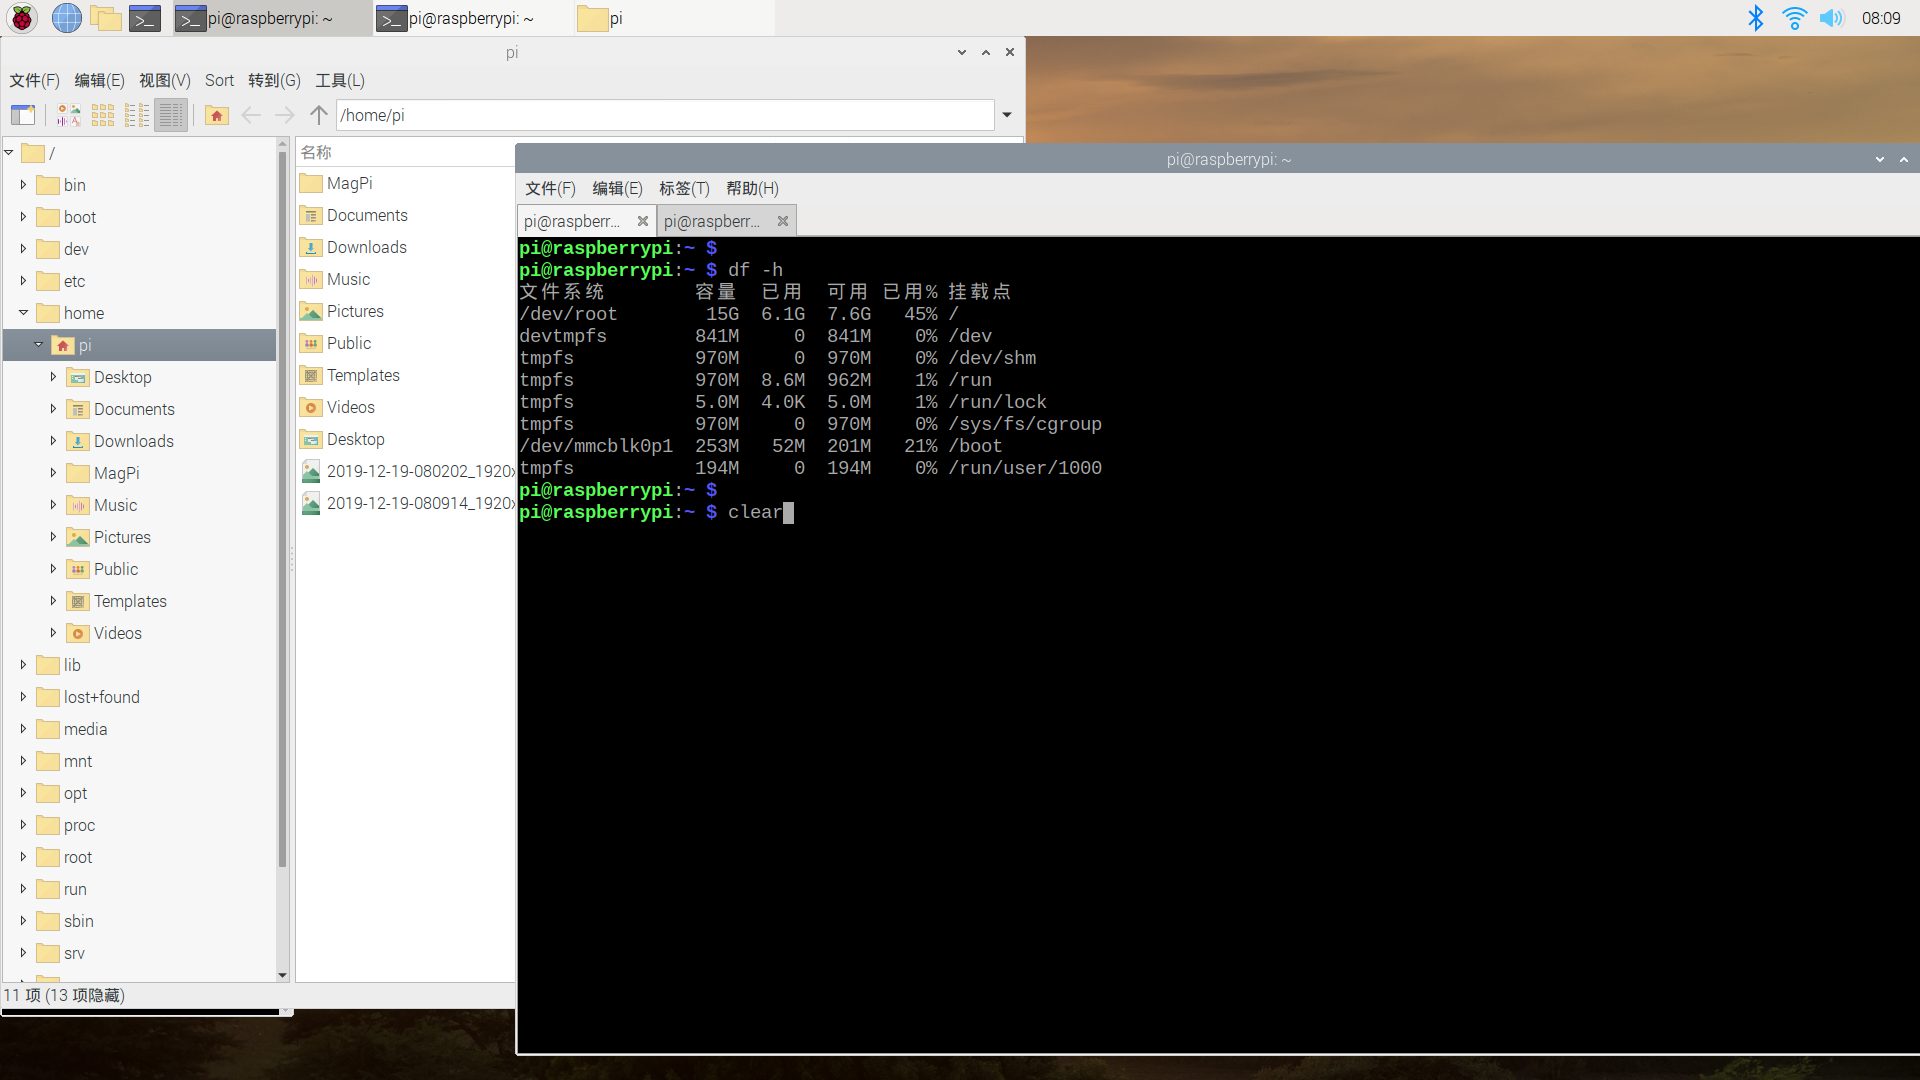Collapse the pi folder in tree

[x=38, y=345]
